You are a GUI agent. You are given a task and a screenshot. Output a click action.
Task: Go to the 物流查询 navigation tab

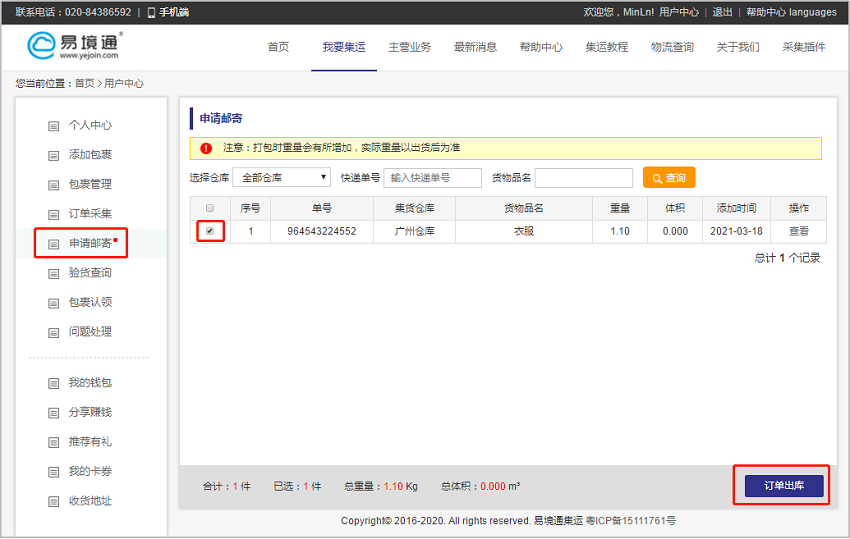click(672, 47)
